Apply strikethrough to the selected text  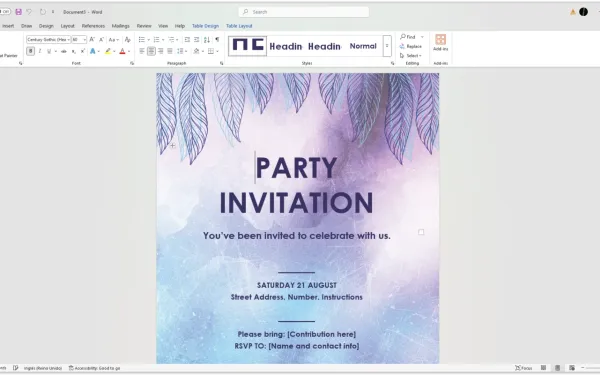click(64, 51)
